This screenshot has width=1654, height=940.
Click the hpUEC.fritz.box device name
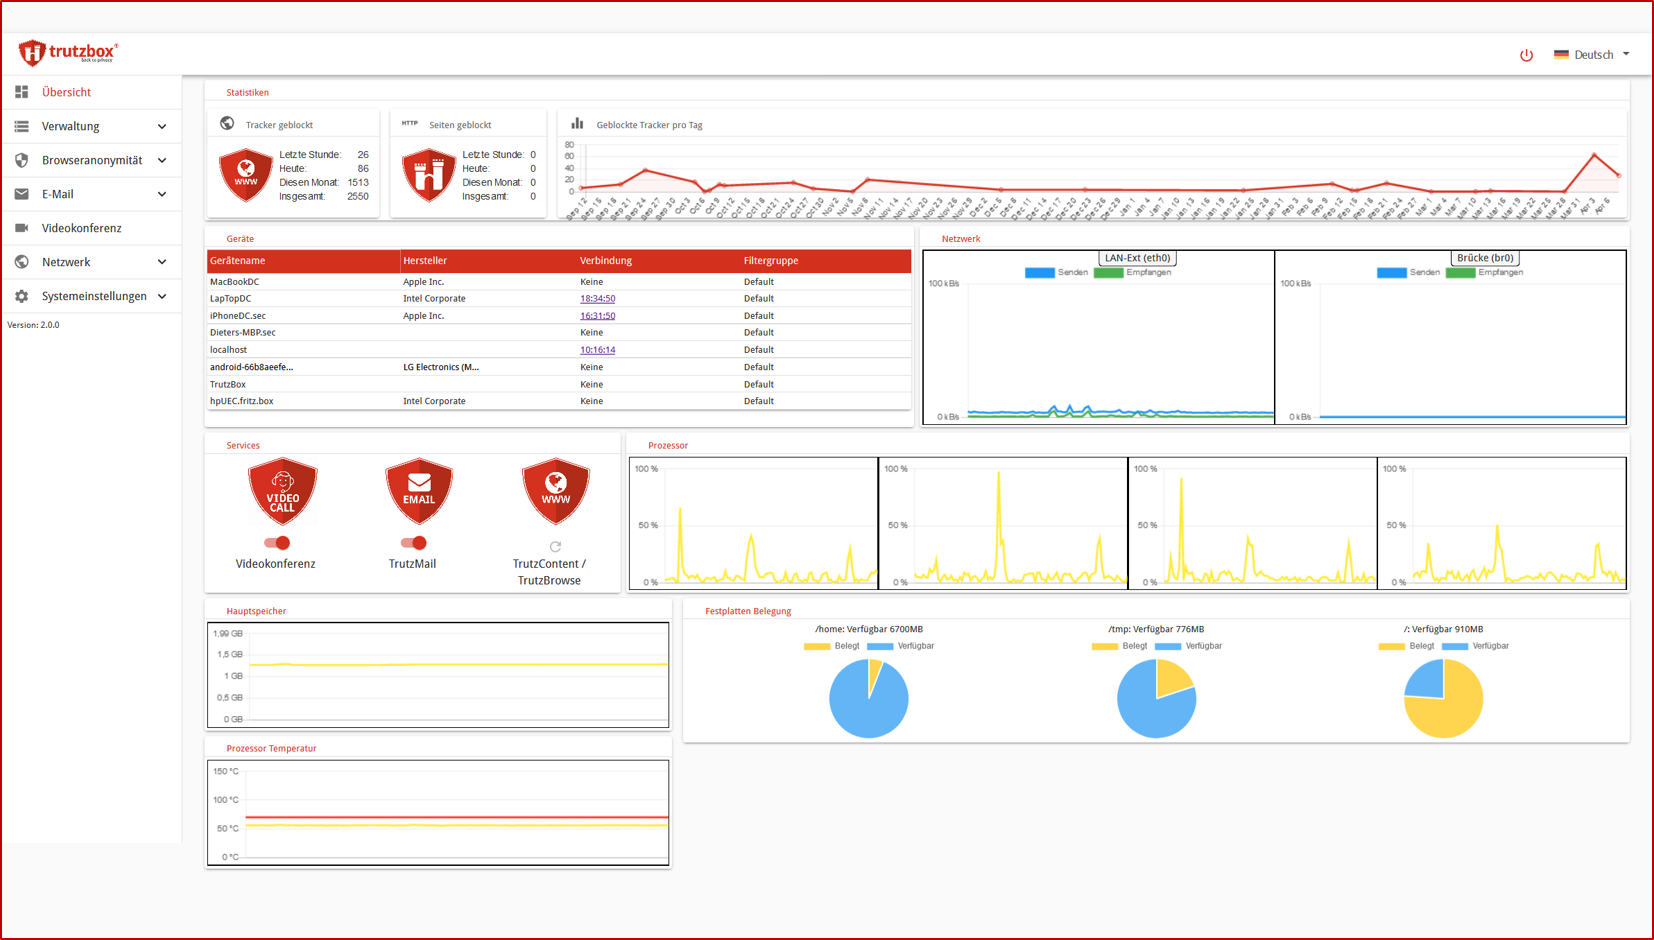(x=242, y=401)
